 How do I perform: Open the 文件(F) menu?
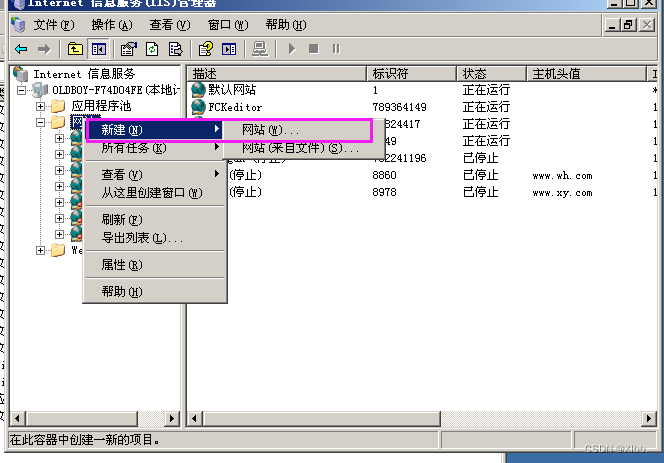click(54, 25)
